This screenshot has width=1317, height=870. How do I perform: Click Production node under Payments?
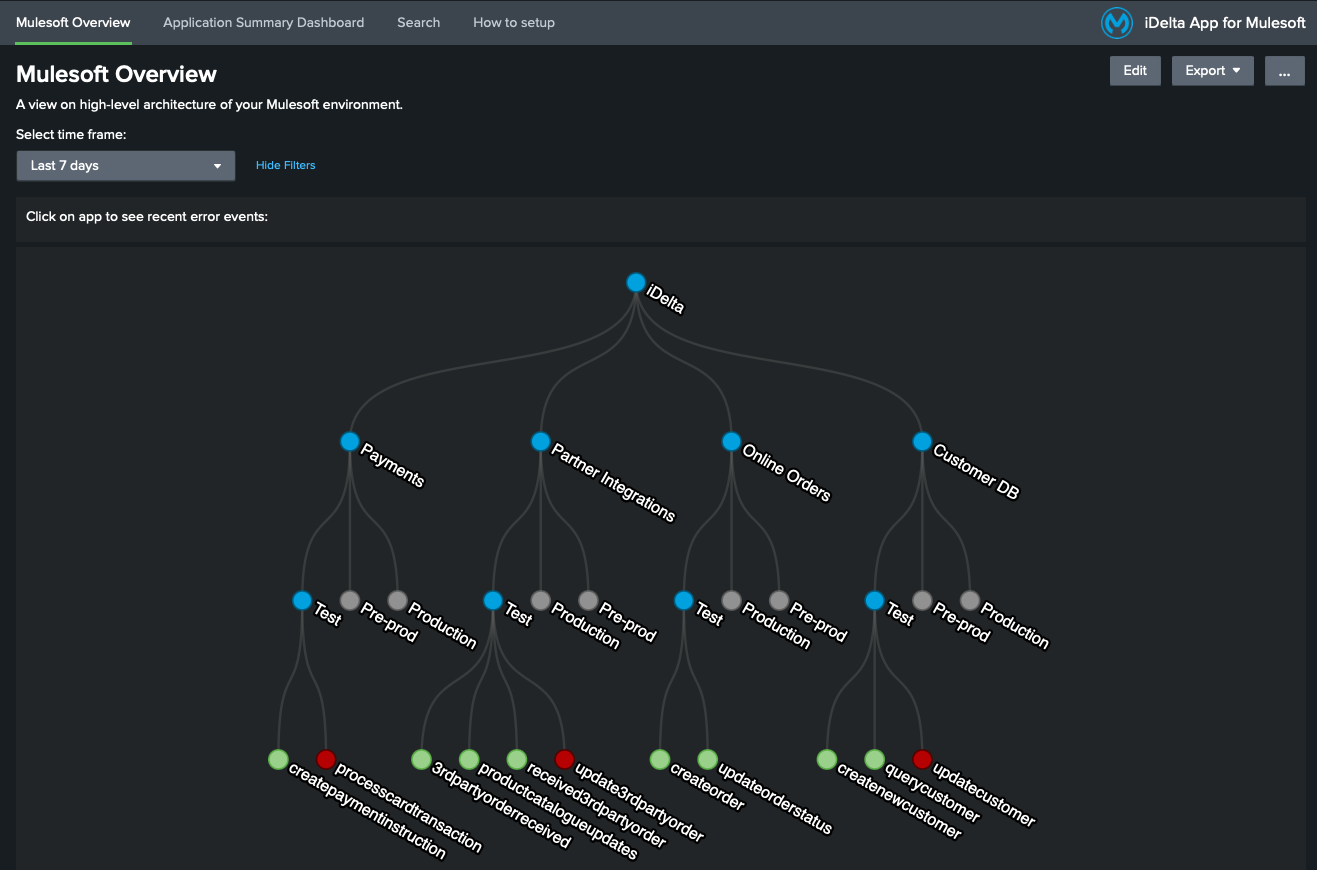[x=397, y=600]
